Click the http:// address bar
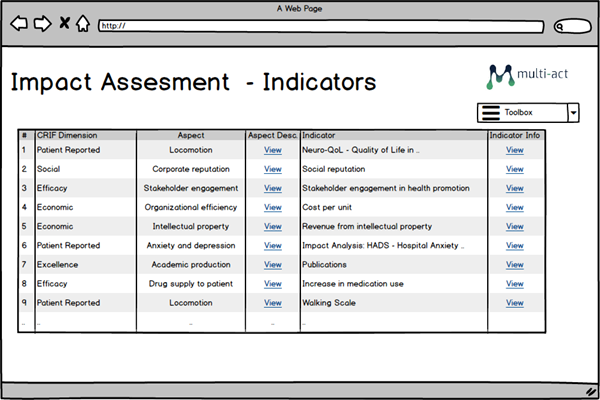This screenshot has width=600, height=400. pos(320,26)
